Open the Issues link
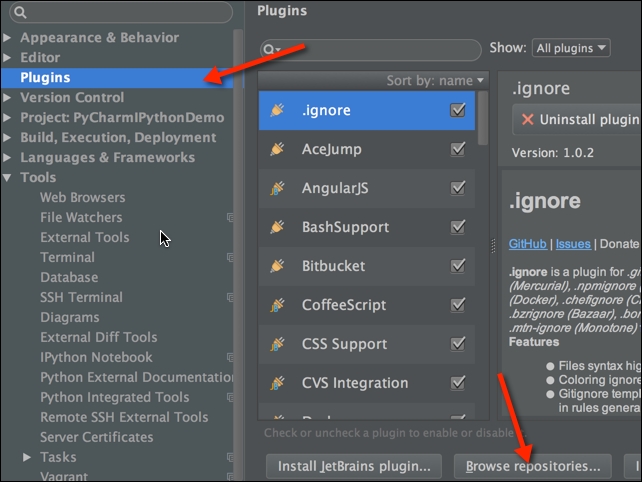This screenshot has height=482, width=642. pos(573,244)
